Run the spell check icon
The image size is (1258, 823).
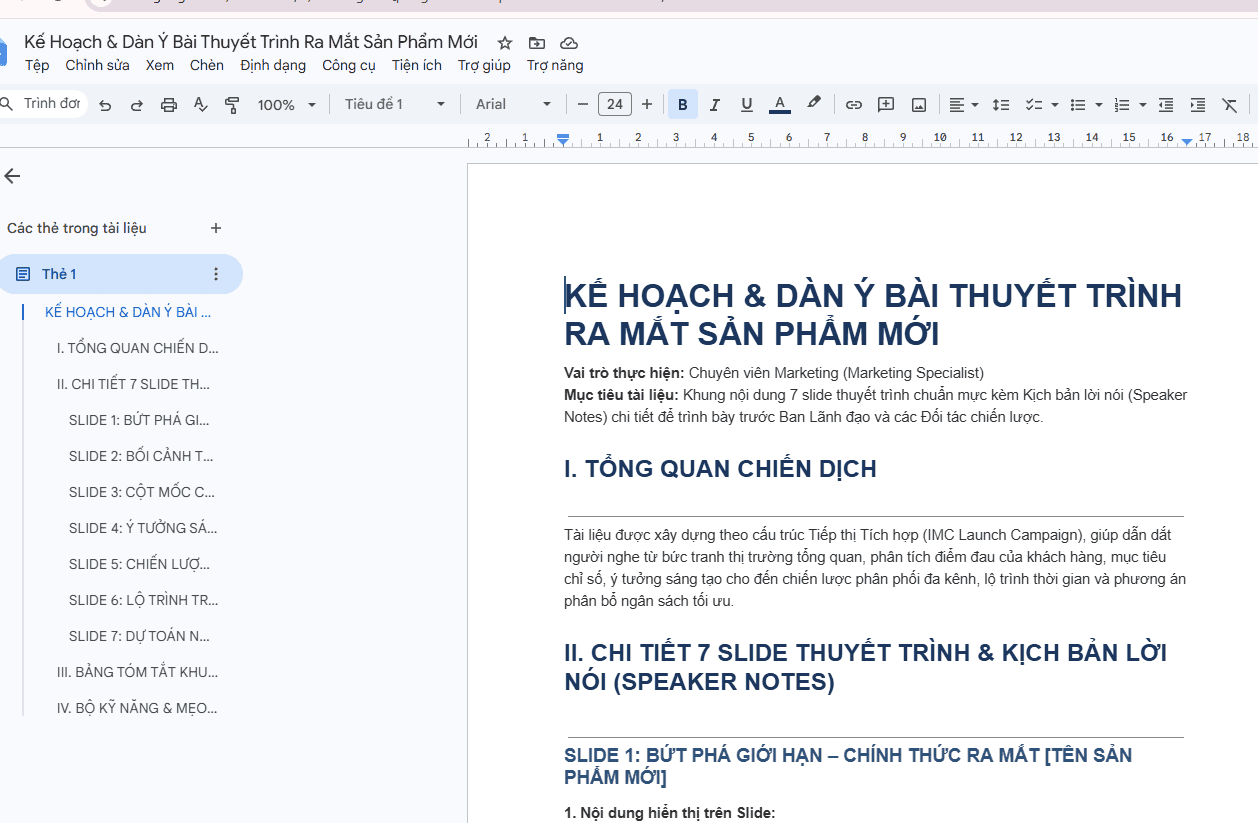(x=200, y=105)
